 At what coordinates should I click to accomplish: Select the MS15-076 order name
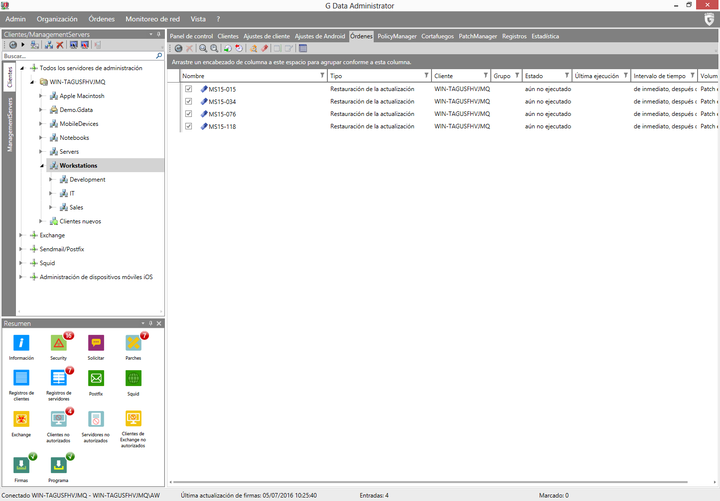click(x=222, y=114)
